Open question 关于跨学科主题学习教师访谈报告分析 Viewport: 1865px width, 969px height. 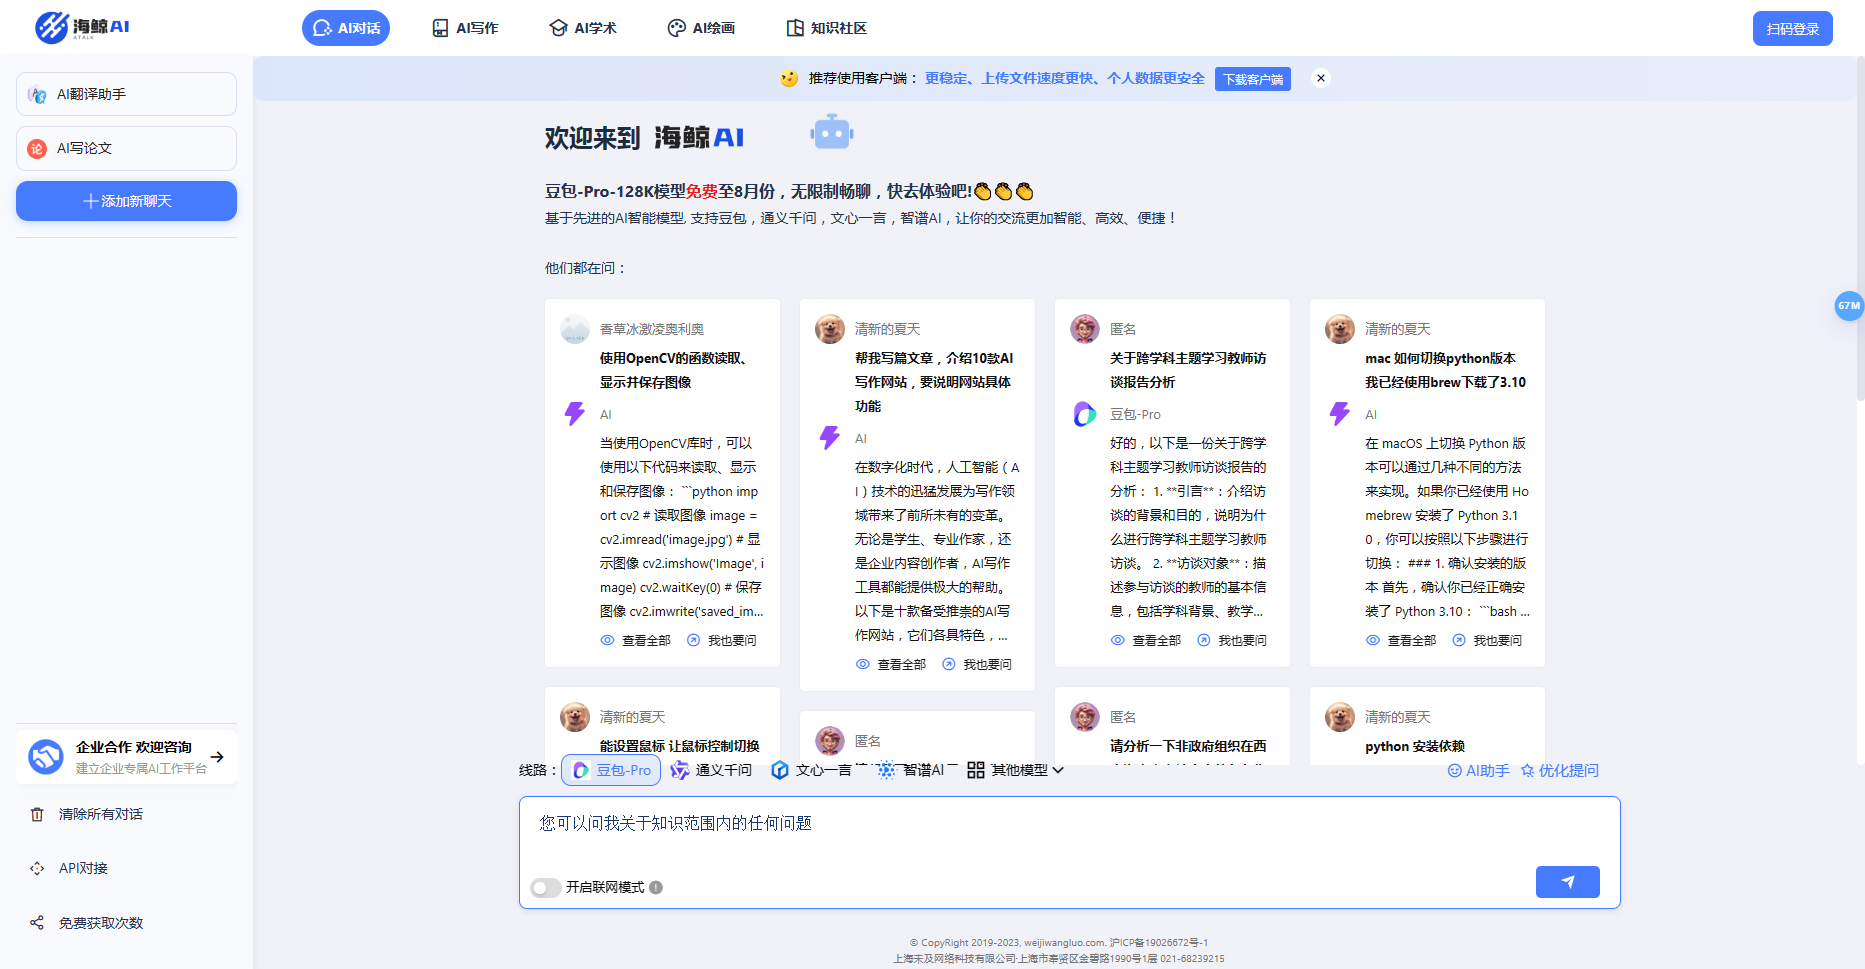coord(1188,370)
